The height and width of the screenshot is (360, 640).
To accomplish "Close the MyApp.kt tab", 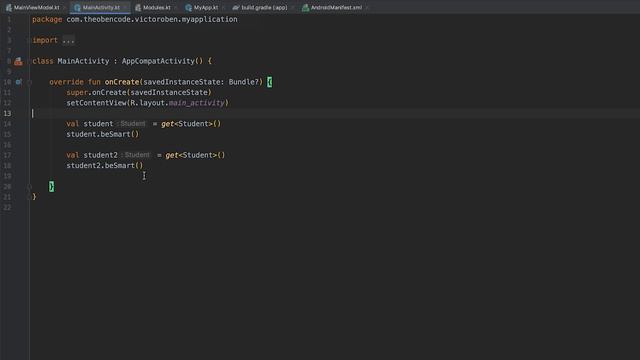I will click(x=224, y=8).
